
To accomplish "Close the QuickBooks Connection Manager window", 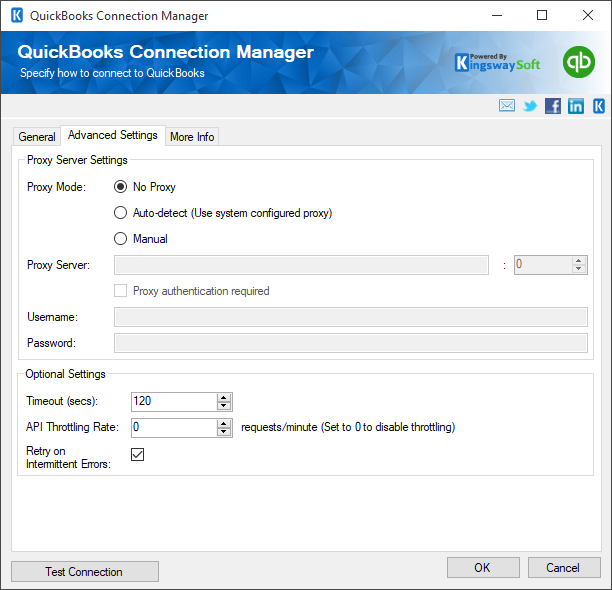I will click(588, 16).
